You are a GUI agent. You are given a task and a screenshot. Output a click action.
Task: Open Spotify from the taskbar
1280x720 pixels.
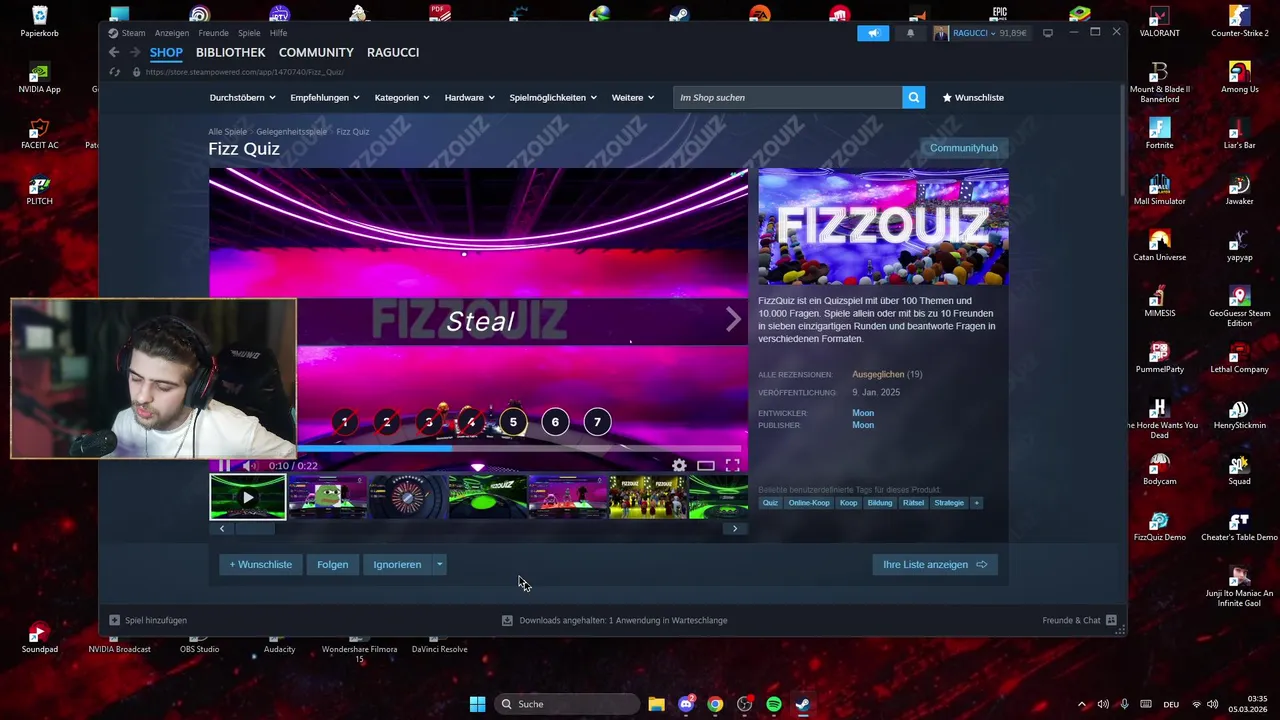[774, 704]
